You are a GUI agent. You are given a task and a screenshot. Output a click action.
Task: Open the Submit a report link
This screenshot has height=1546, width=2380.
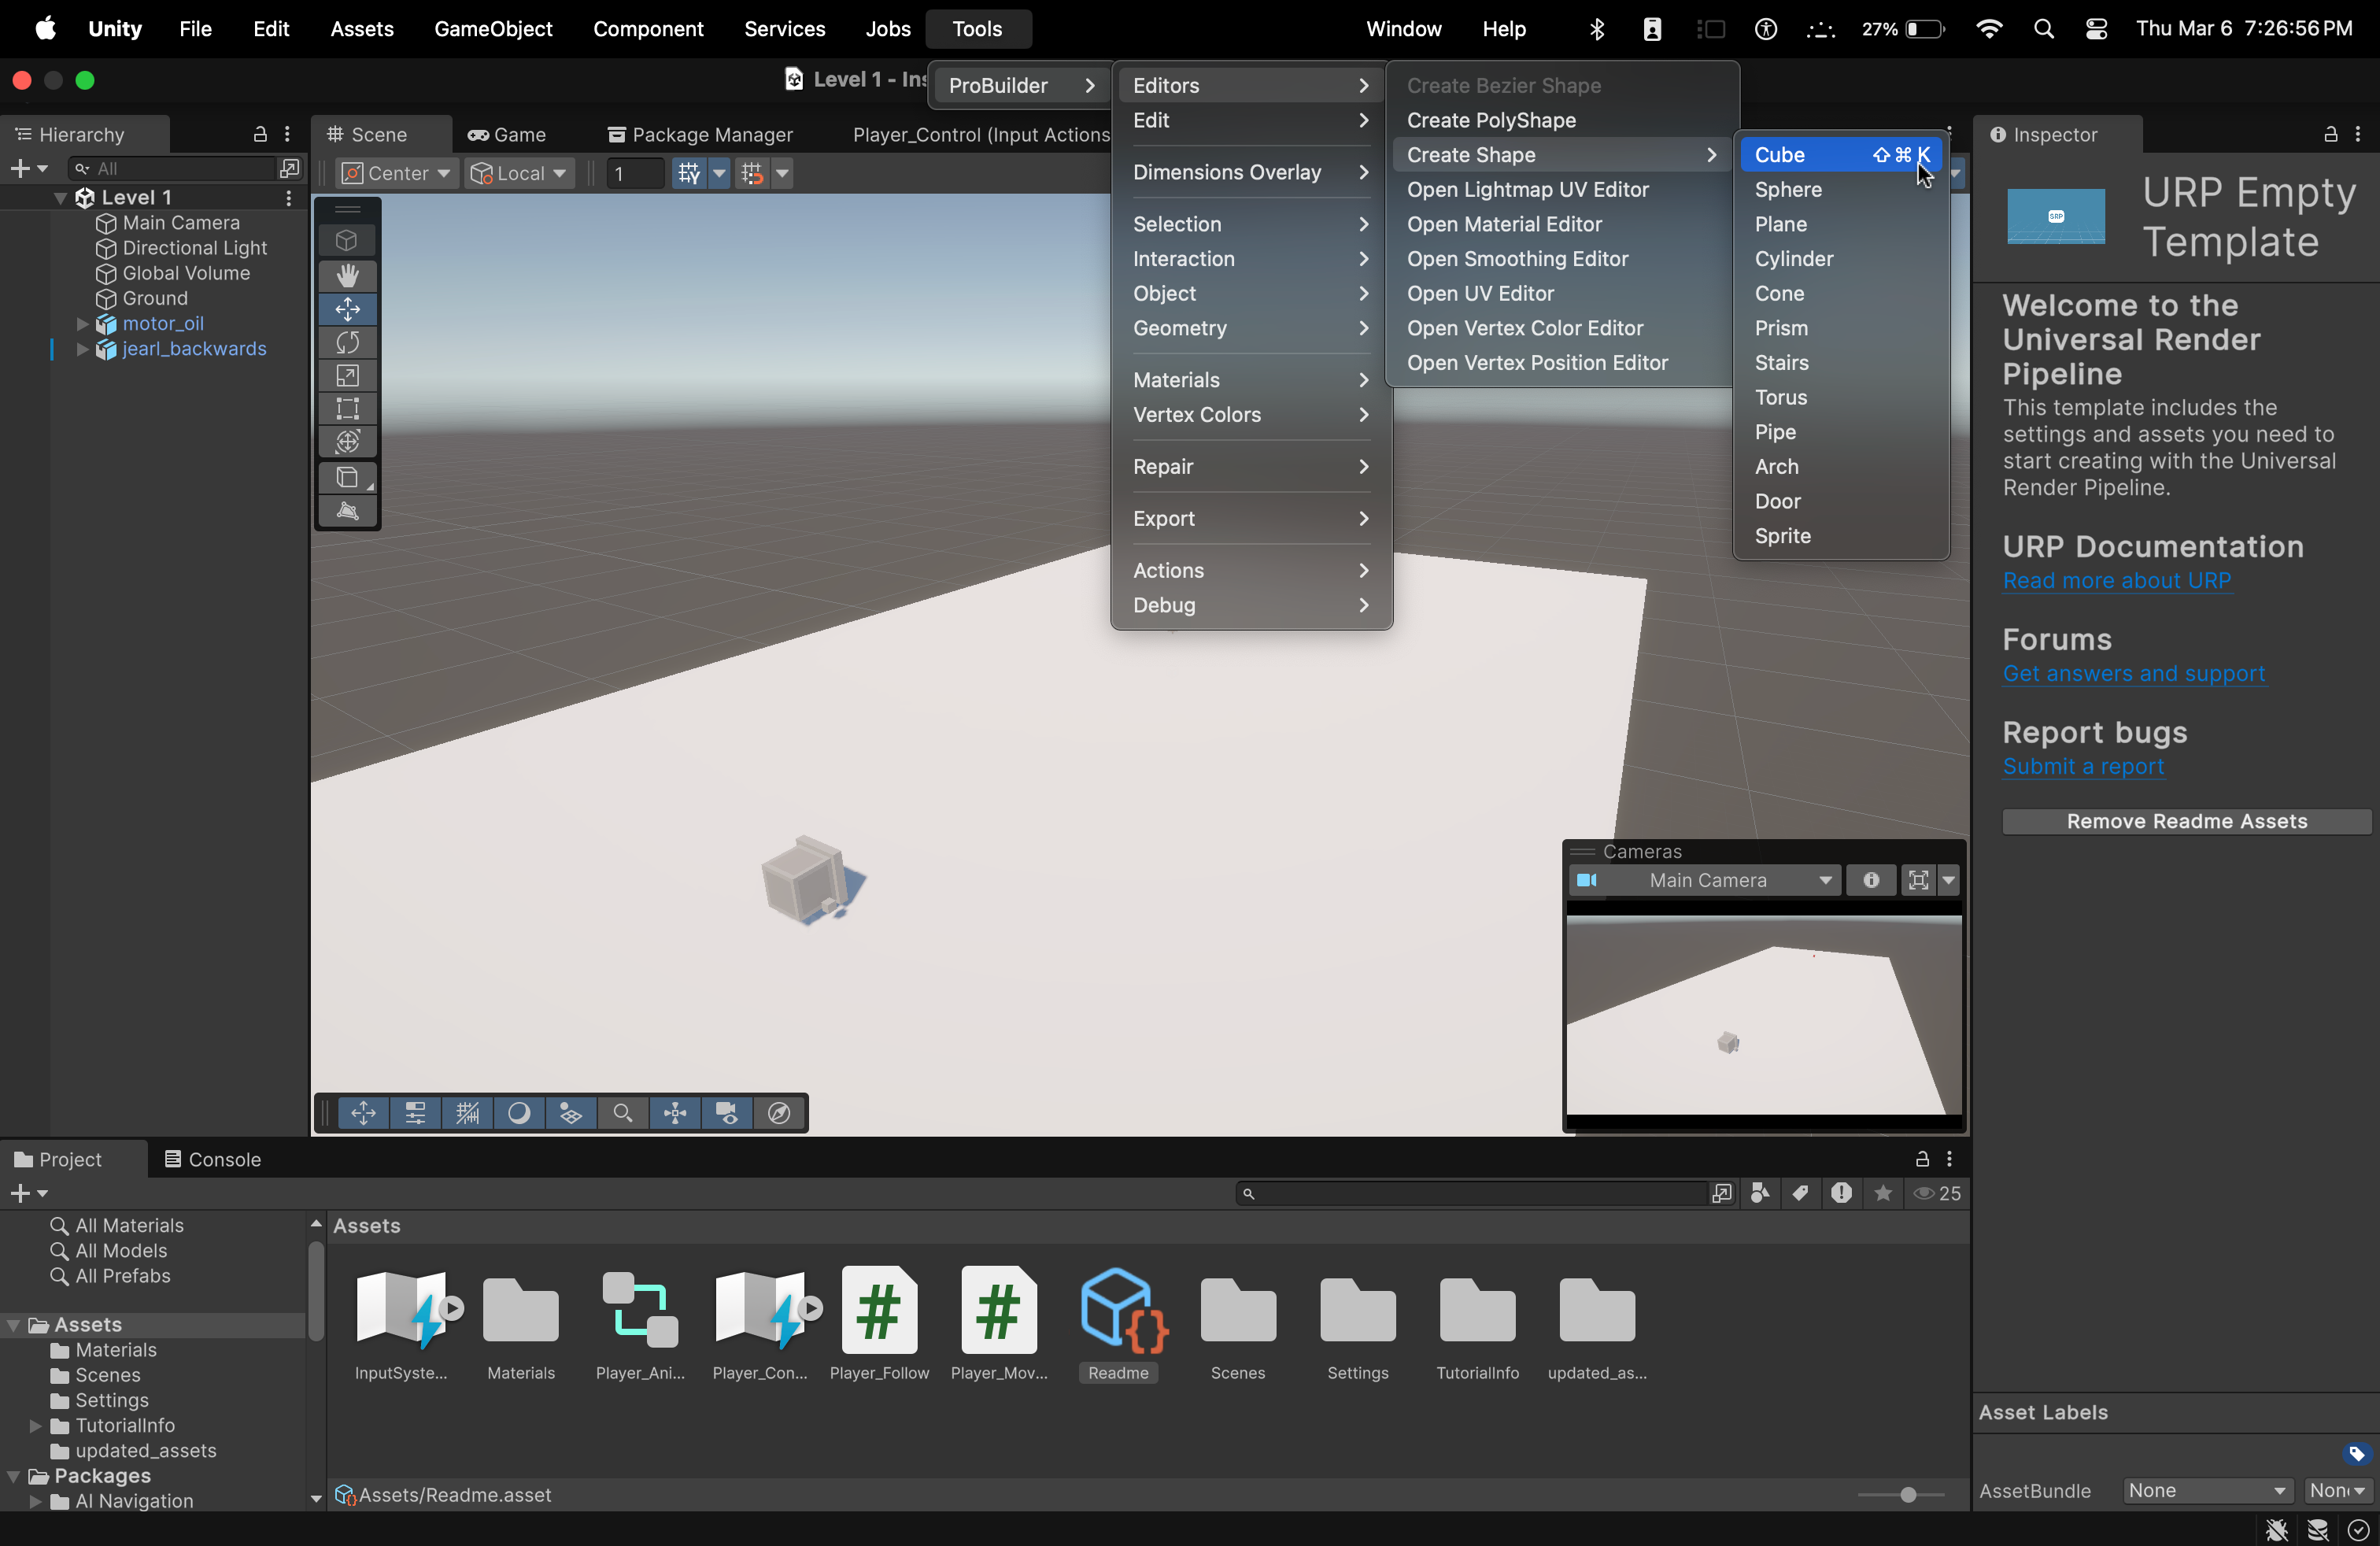pos(2083,767)
